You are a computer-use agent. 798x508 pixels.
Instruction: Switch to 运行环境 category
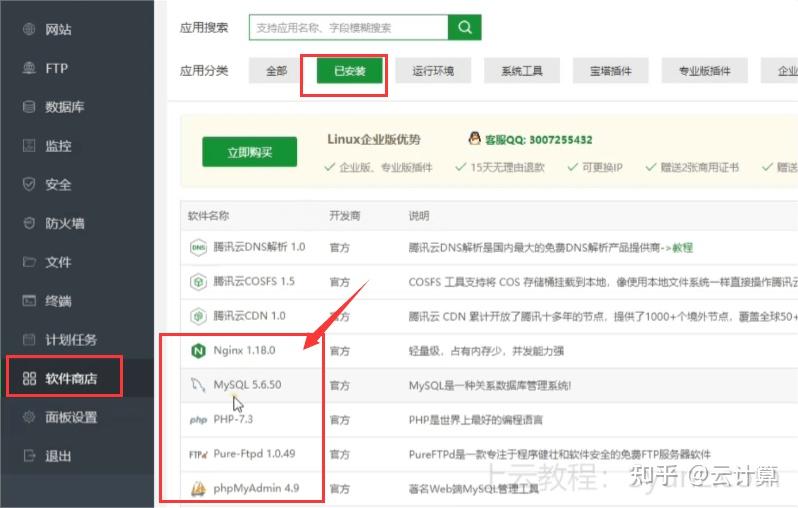[x=433, y=71]
